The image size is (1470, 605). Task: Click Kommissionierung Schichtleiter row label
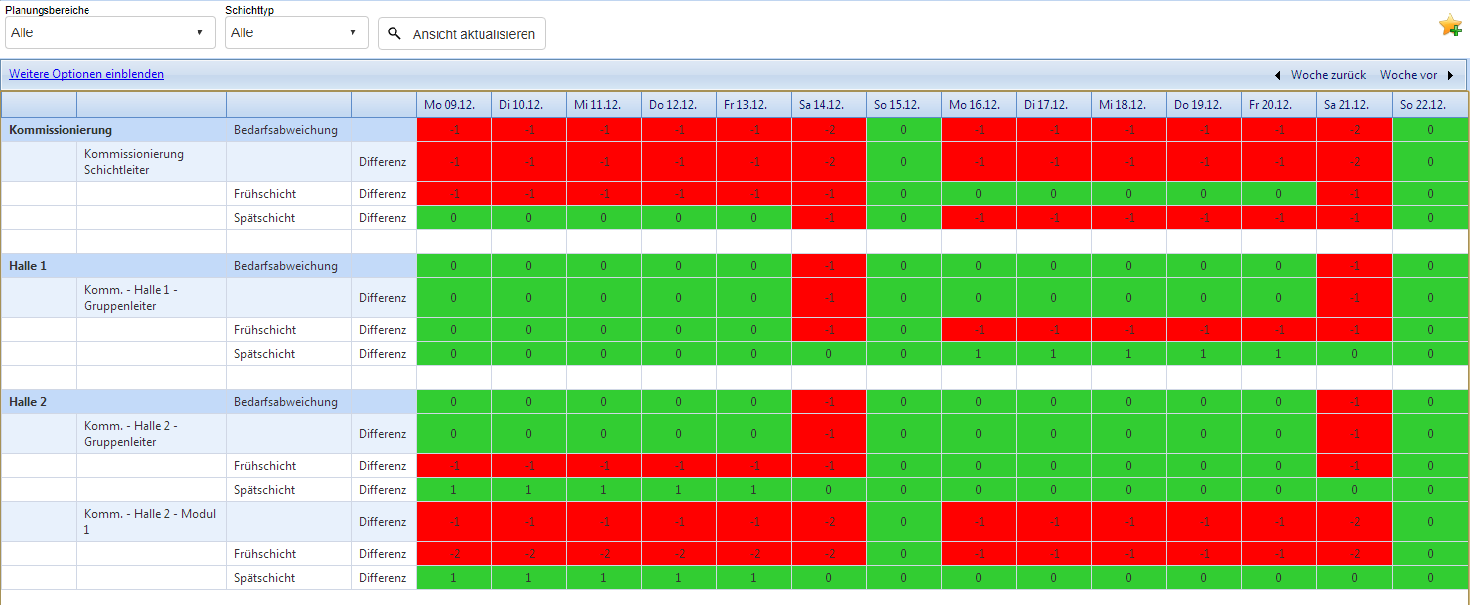click(134, 162)
